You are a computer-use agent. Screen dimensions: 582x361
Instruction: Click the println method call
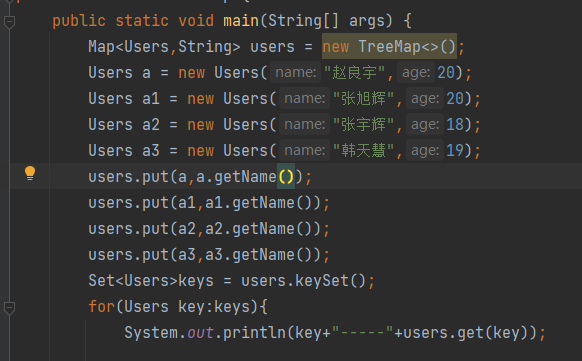254,333
